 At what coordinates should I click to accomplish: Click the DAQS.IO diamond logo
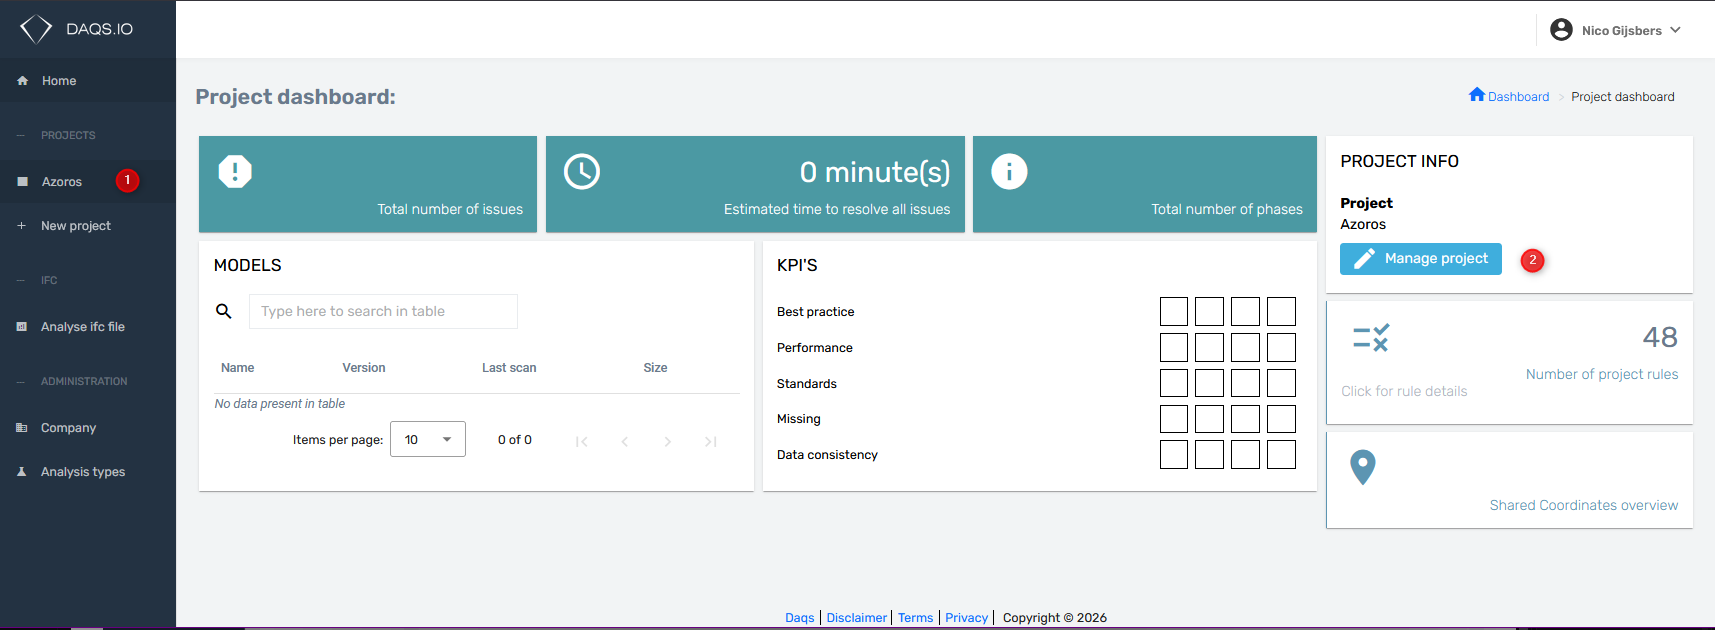pos(36,29)
